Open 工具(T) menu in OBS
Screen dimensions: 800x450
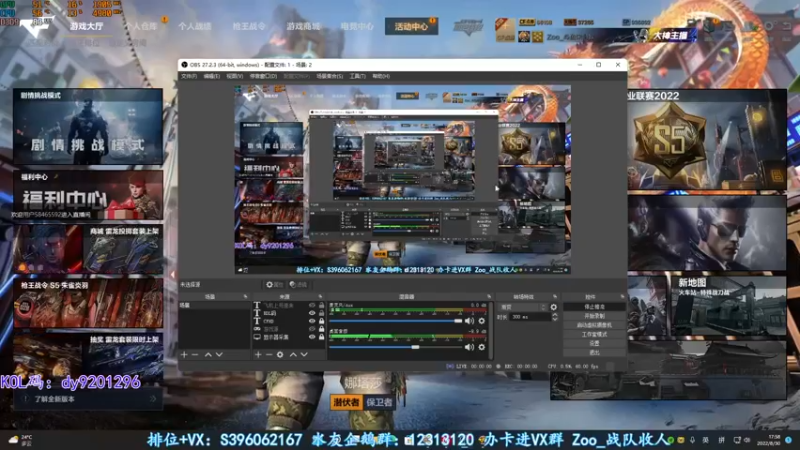(x=358, y=76)
